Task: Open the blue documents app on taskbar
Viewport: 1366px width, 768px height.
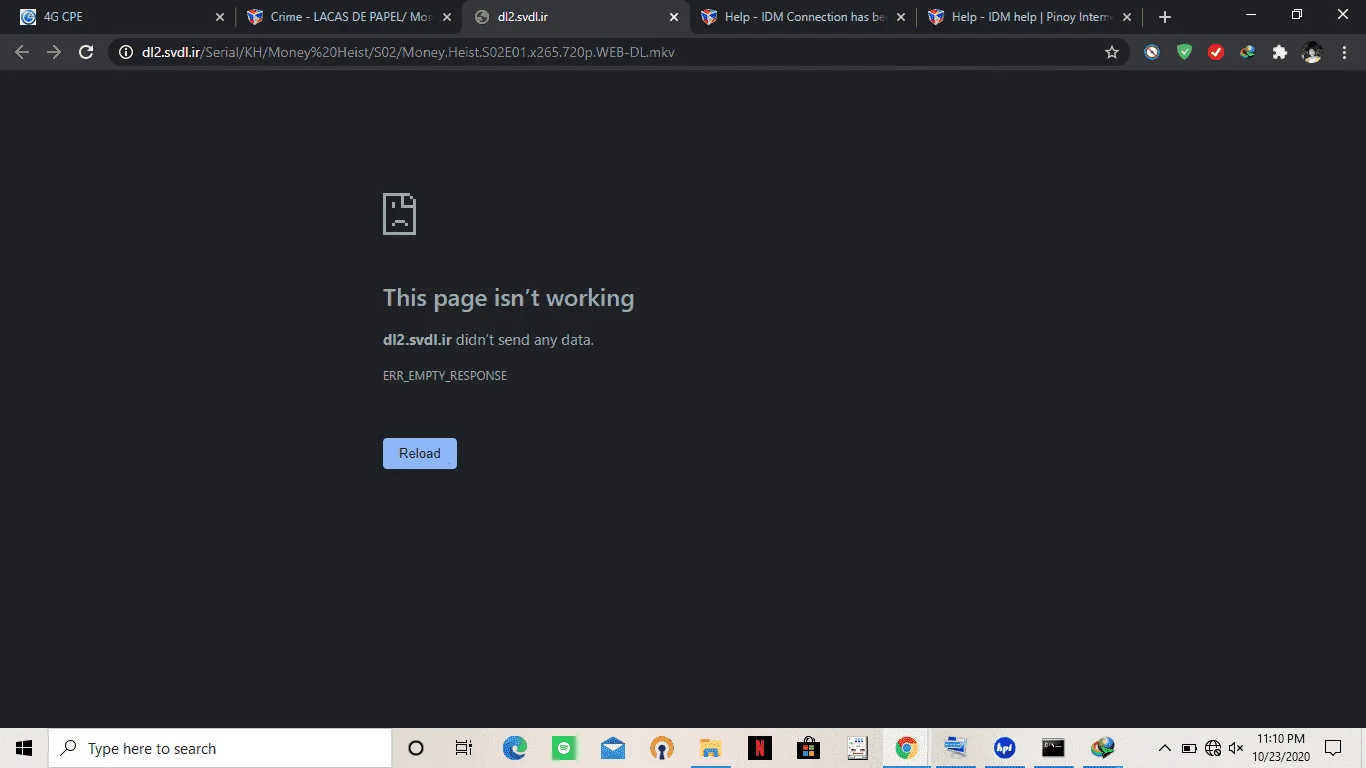Action: [x=955, y=748]
